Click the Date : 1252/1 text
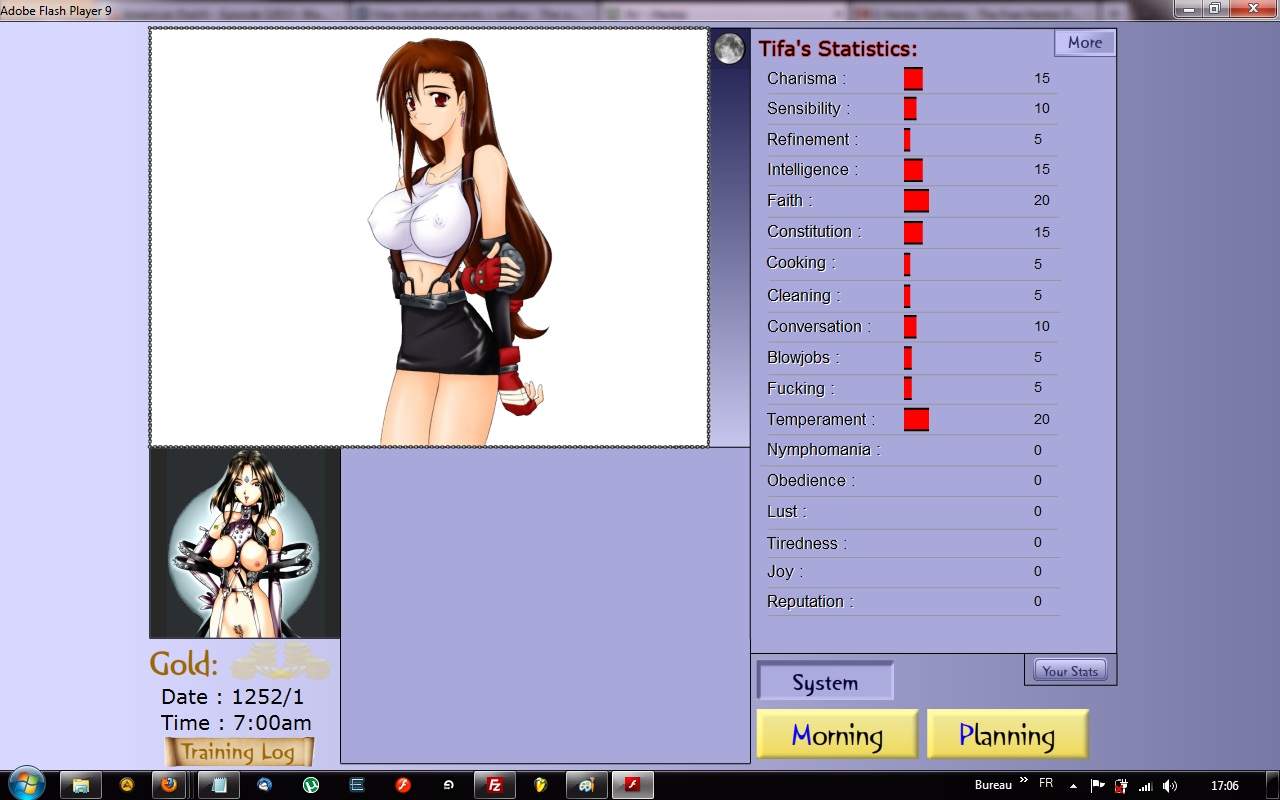This screenshot has width=1280, height=800. pyautogui.click(x=232, y=697)
